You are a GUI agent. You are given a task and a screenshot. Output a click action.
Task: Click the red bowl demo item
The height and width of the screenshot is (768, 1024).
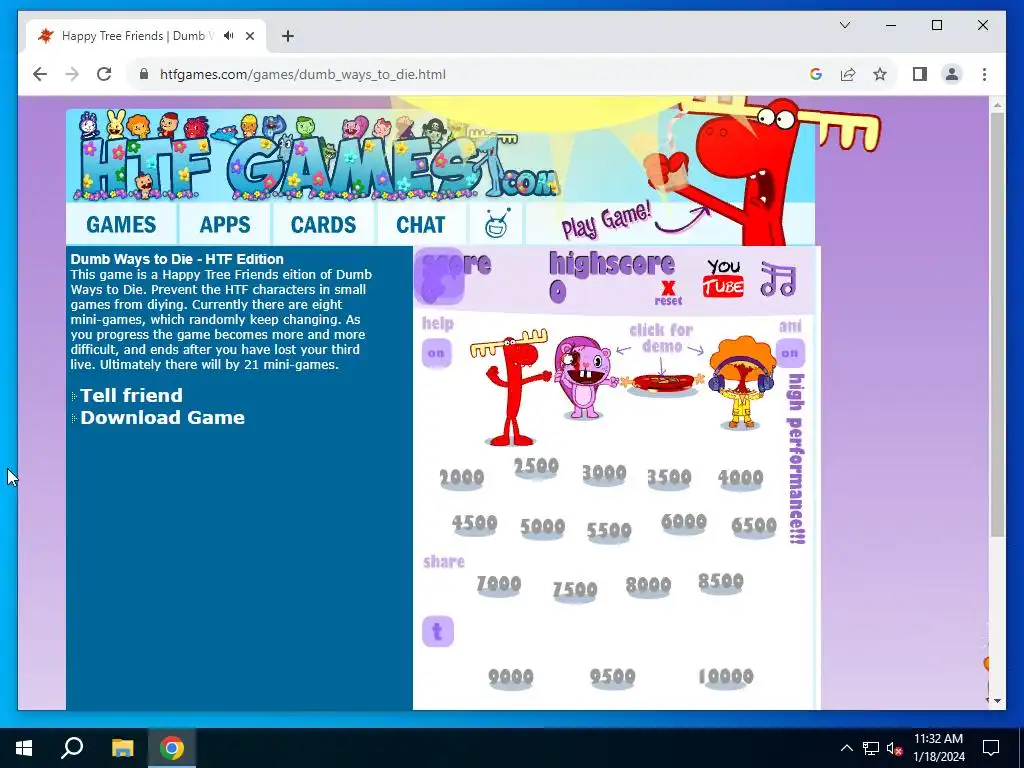[x=662, y=383]
